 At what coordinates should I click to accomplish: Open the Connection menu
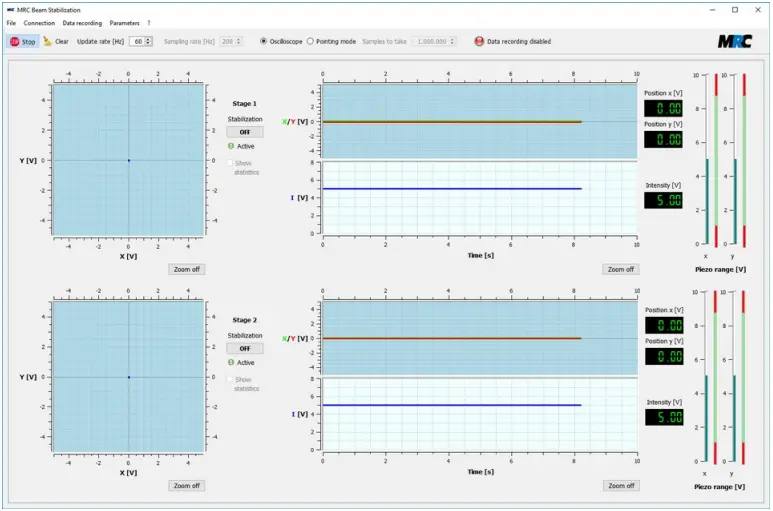[39, 22]
